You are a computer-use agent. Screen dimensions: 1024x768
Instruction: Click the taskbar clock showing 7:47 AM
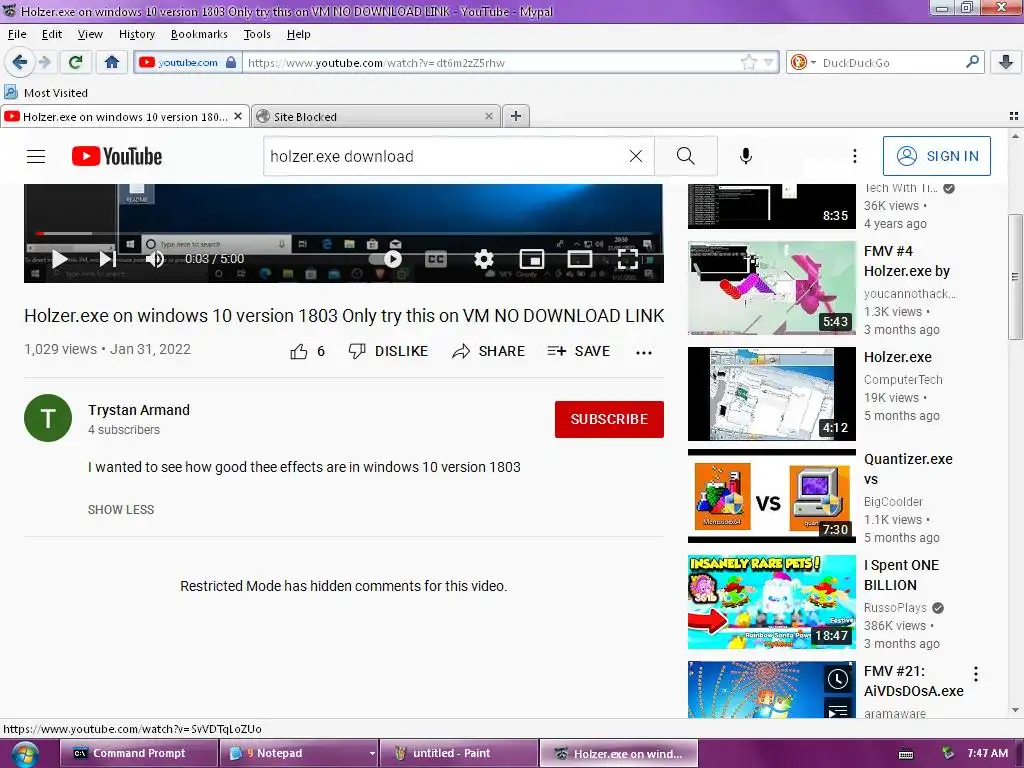987,753
